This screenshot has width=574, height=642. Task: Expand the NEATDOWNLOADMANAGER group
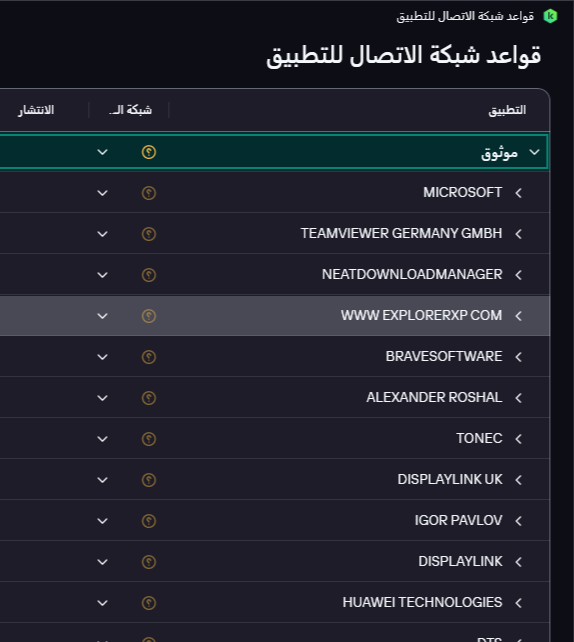(519, 275)
